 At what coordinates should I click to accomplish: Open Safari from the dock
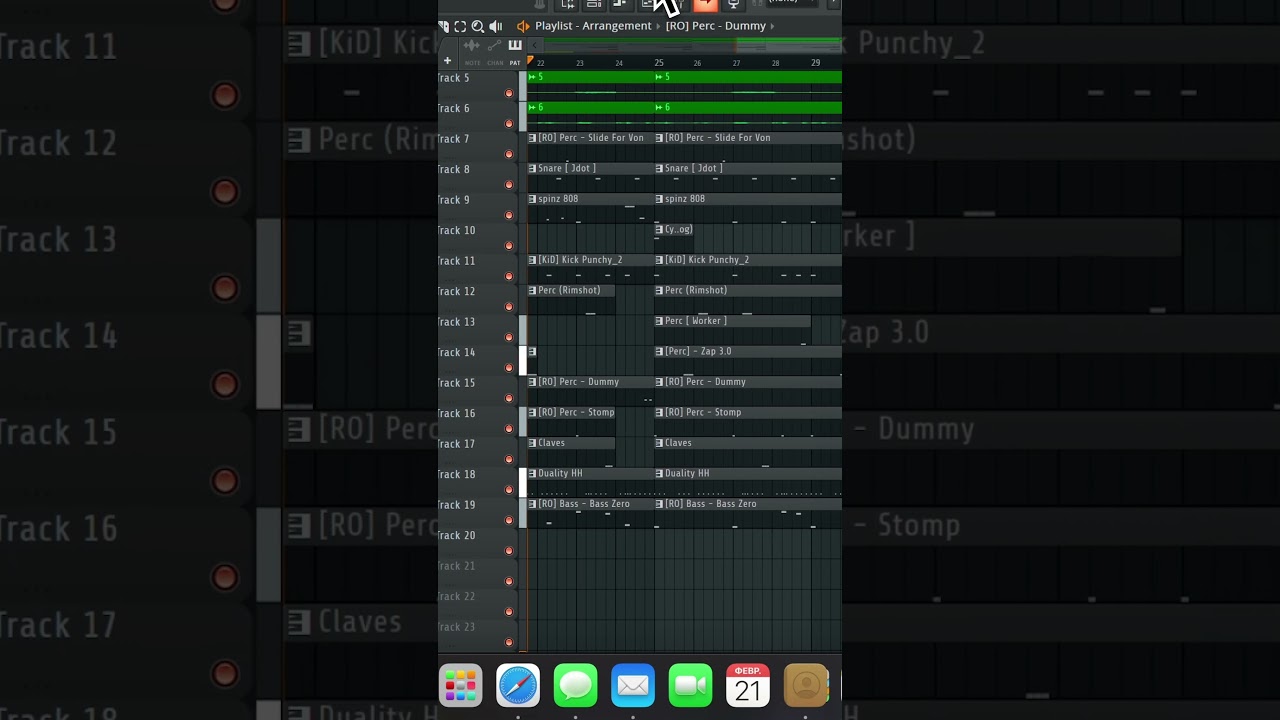tap(518, 685)
